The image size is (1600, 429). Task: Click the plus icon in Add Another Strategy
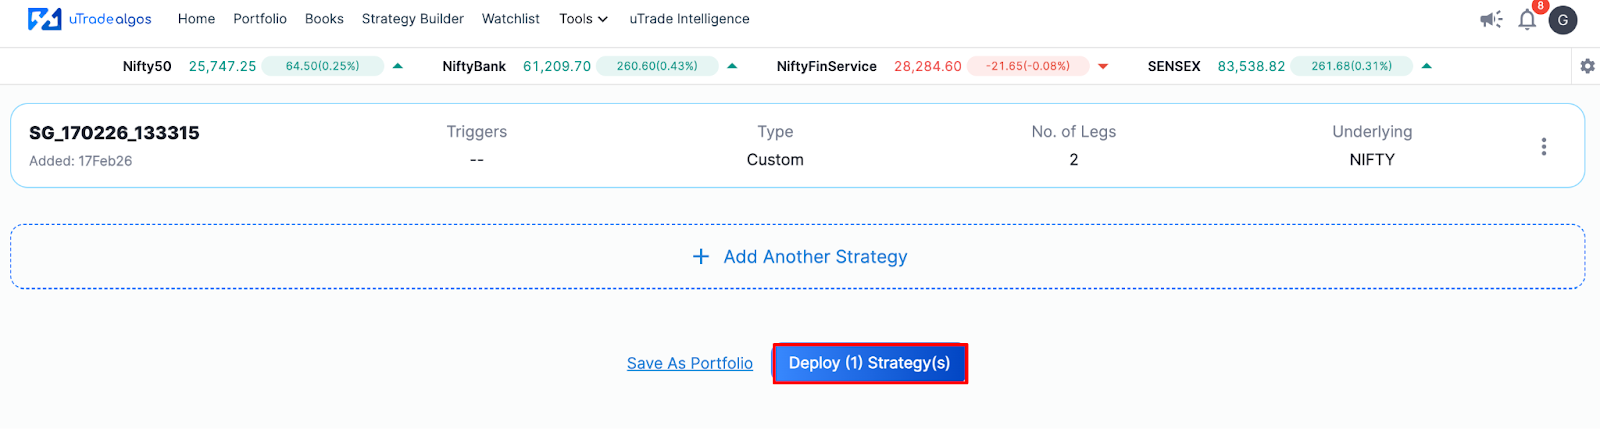pos(701,257)
